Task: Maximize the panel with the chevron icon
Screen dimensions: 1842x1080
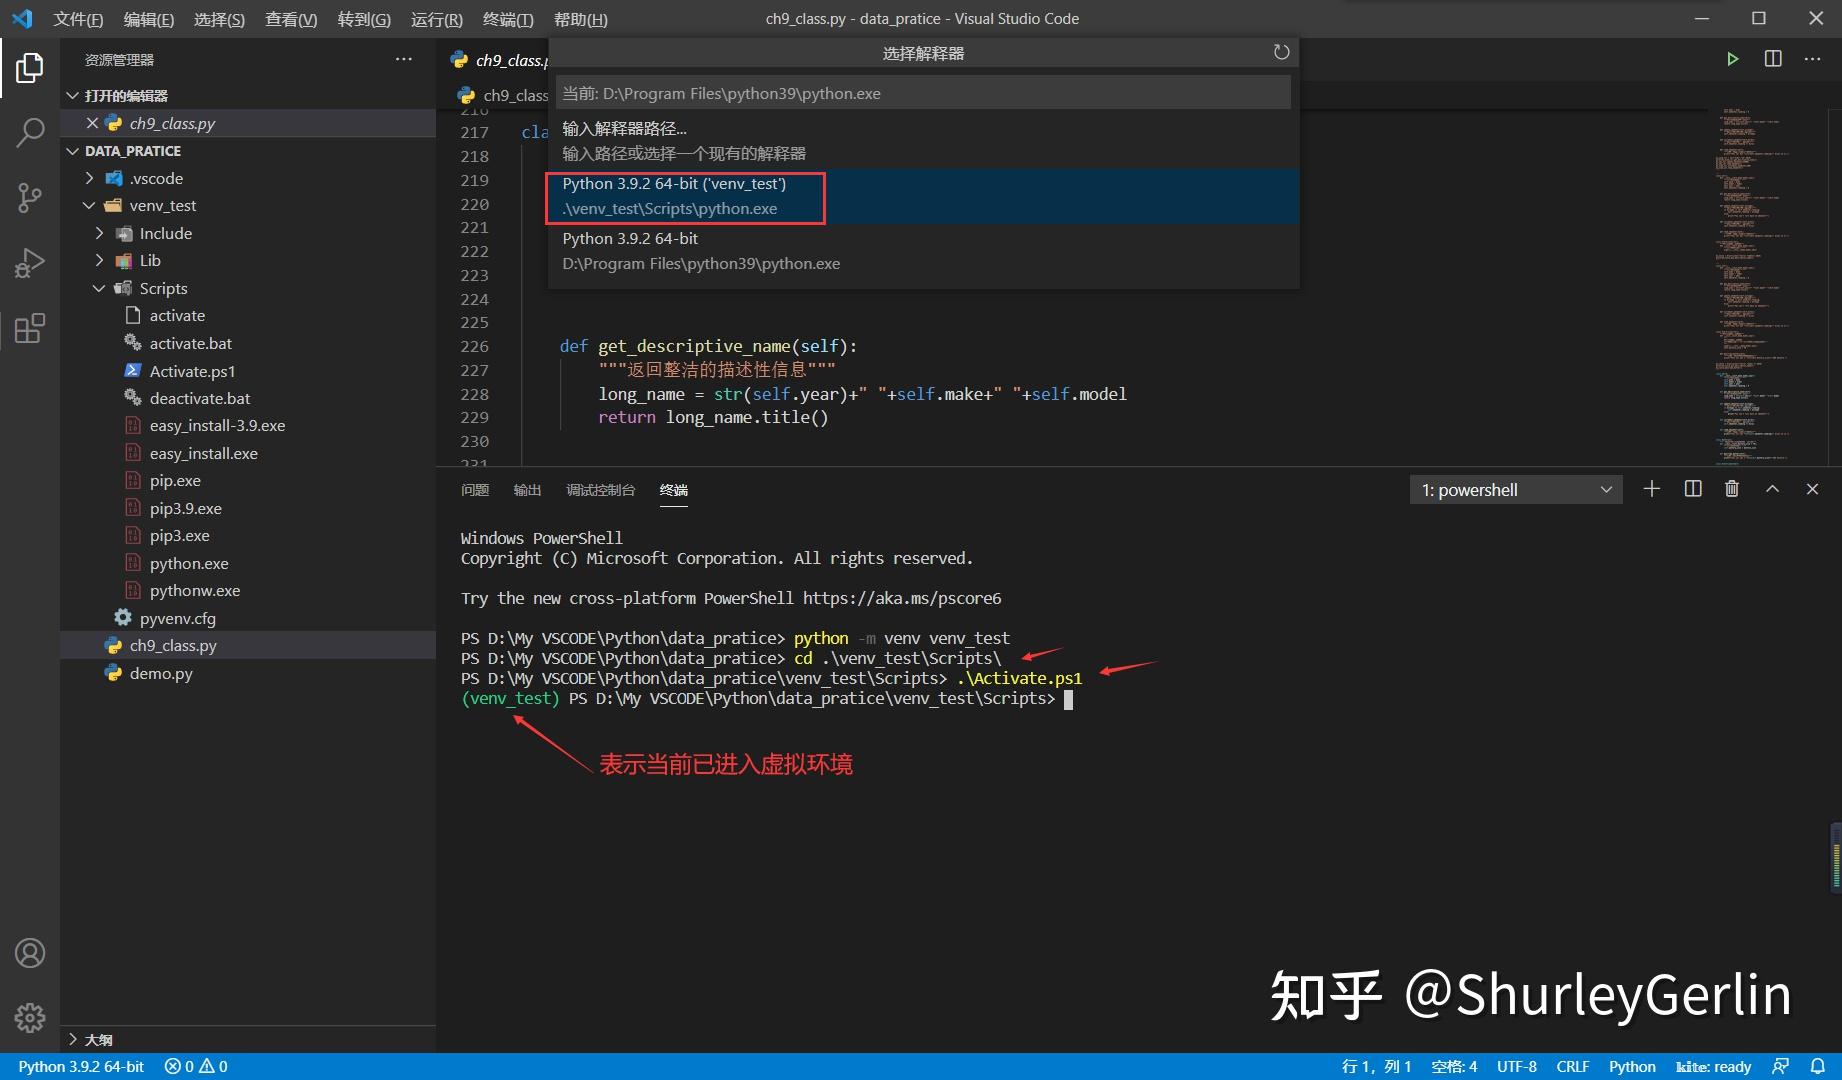Action: click(1772, 489)
